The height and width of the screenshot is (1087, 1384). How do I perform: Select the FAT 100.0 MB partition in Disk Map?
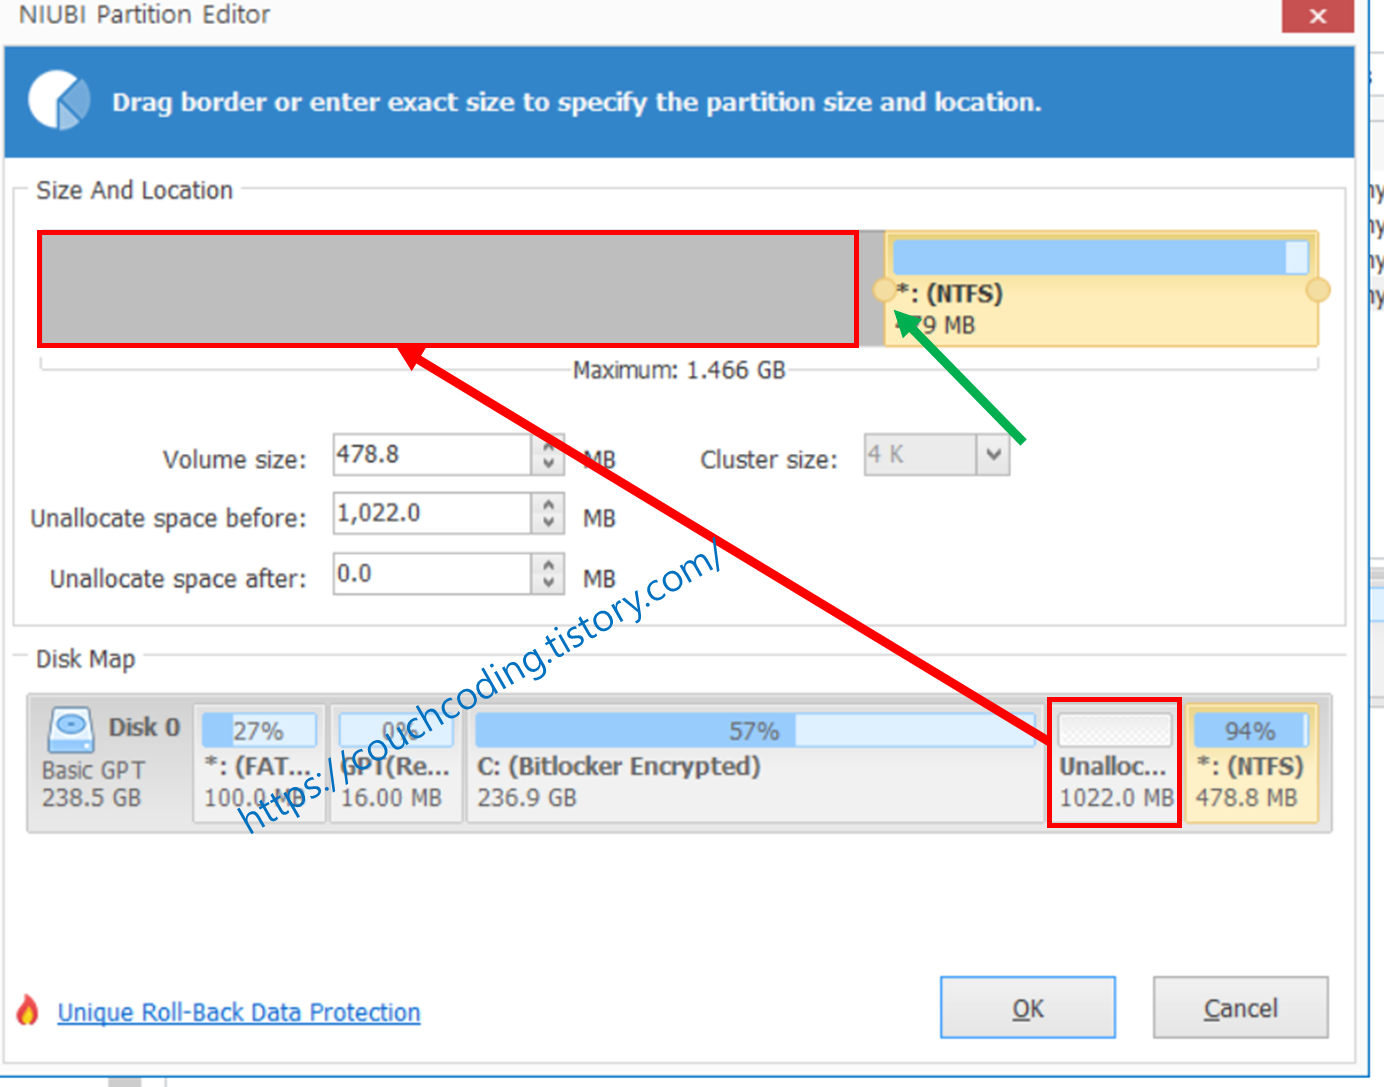pyautogui.click(x=260, y=763)
